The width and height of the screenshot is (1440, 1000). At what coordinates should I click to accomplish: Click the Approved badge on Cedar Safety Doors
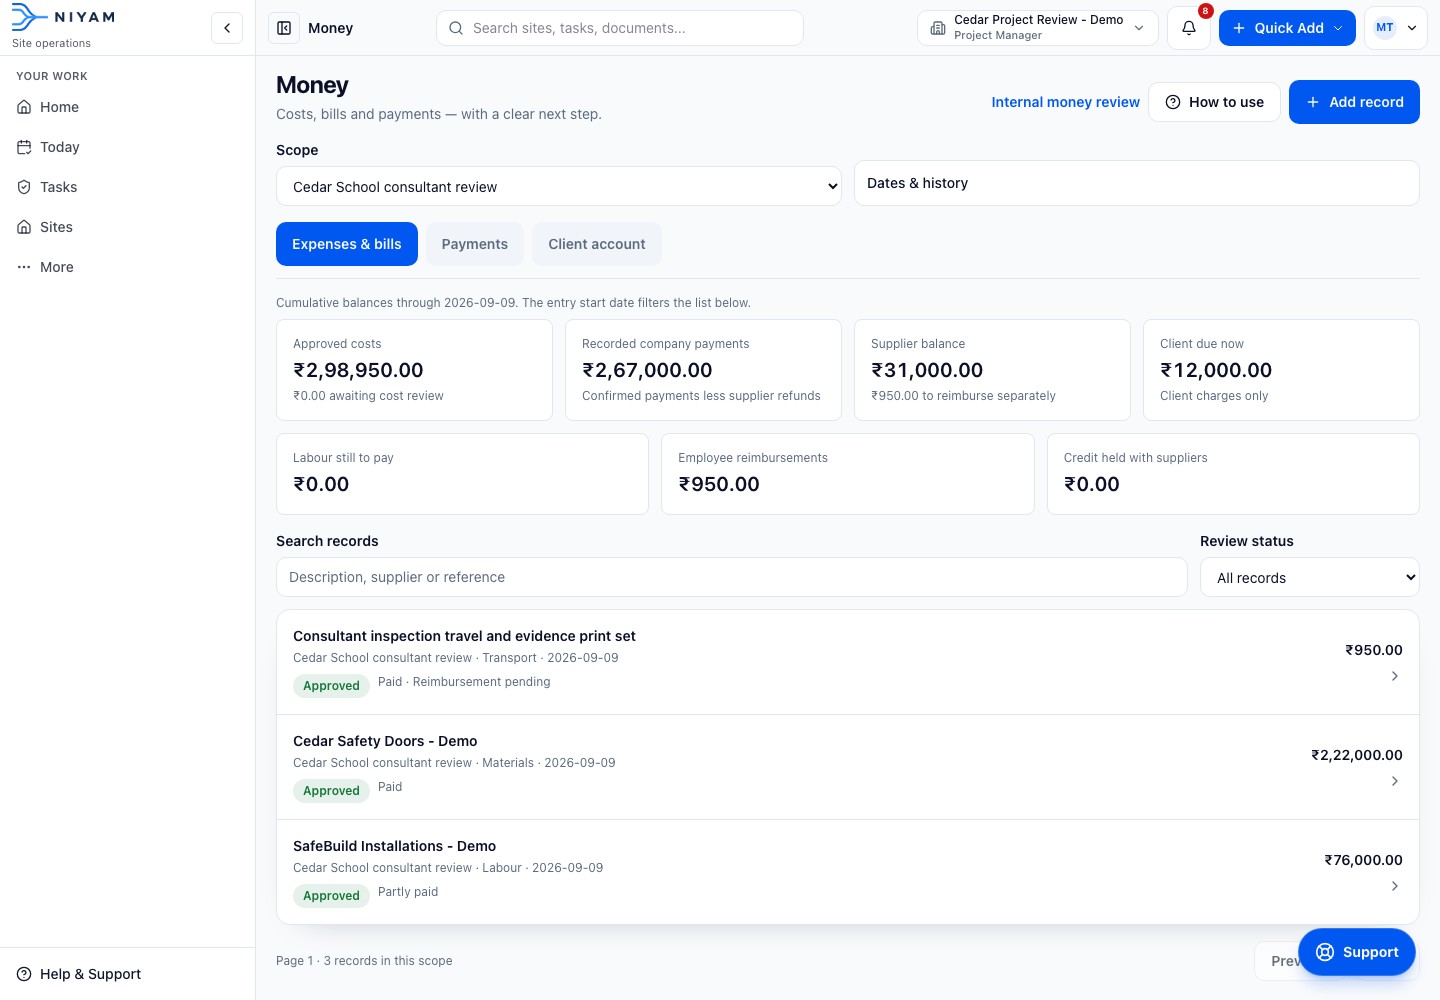pos(331,790)
